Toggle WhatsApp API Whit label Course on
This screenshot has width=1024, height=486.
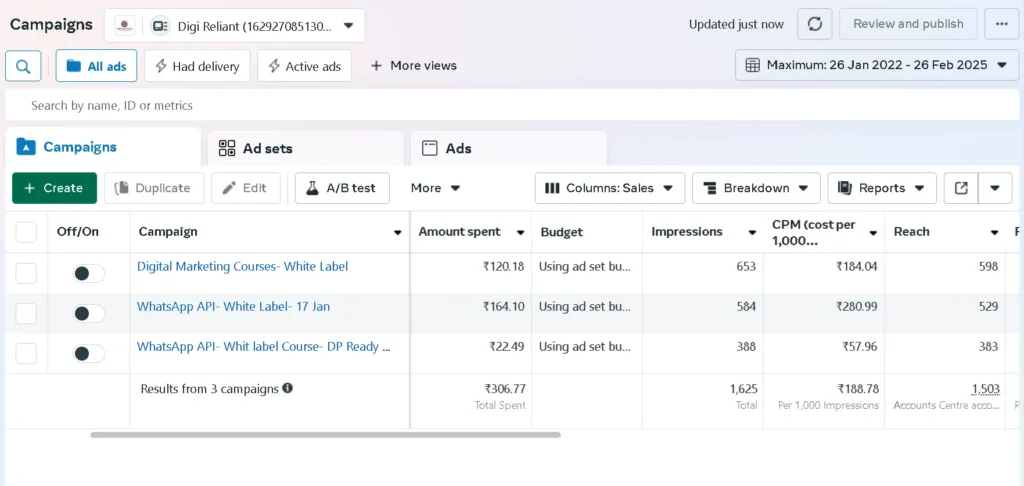pyautogui.click(x=88, y=353)
